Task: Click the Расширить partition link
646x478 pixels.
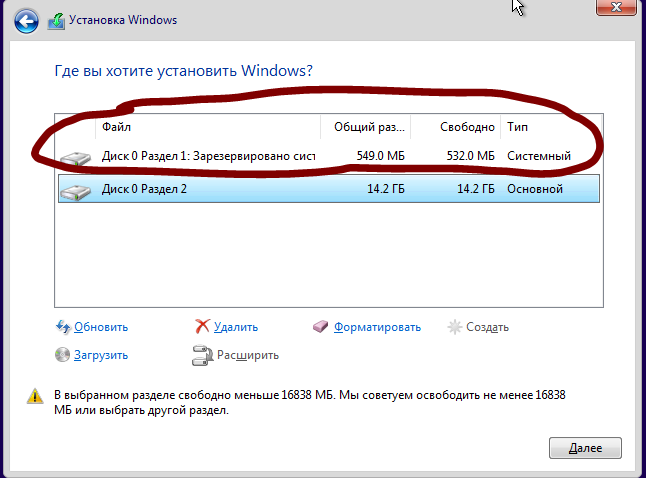Action: tap(248, 355)
